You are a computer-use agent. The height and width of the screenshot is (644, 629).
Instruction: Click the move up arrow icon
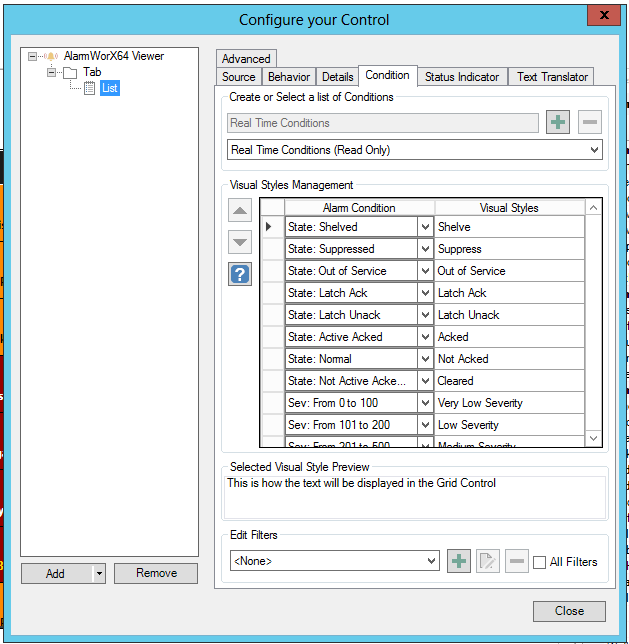point(240,210)
